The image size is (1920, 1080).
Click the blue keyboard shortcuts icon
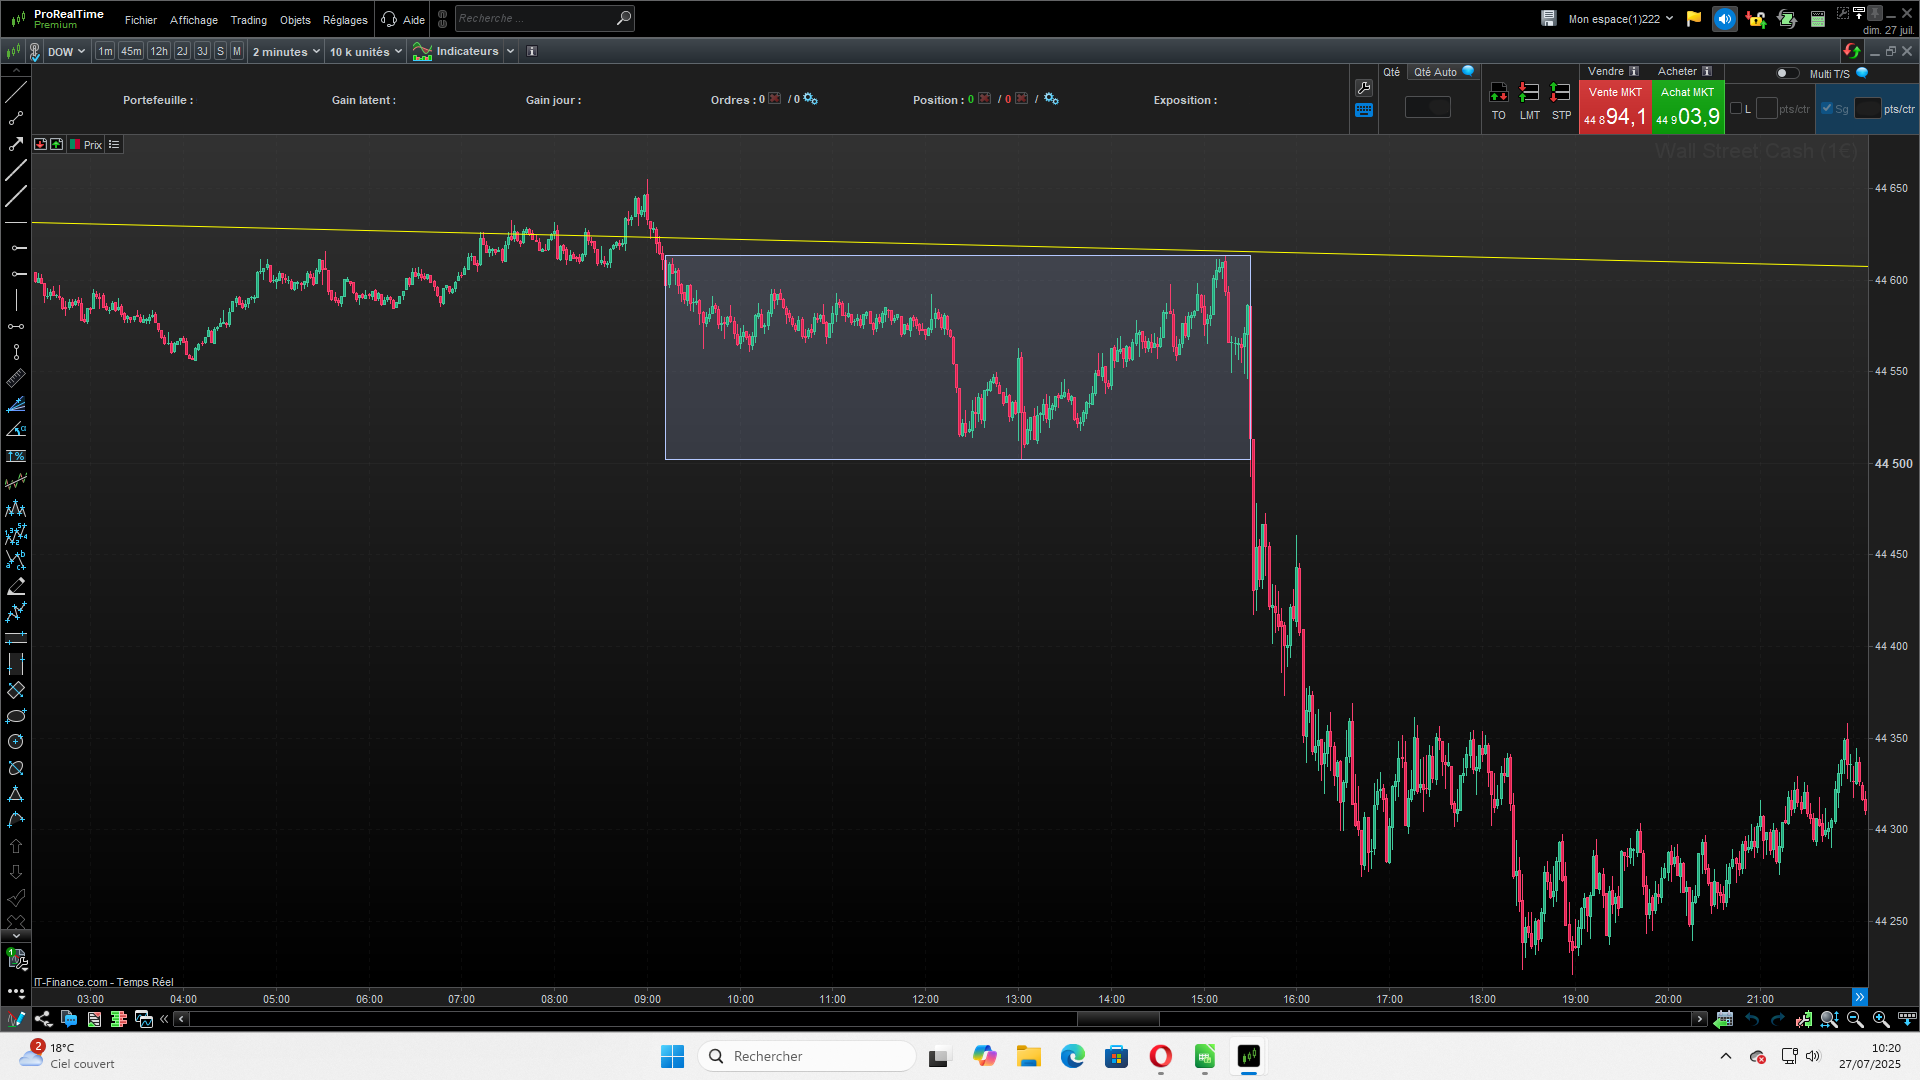coord(1364,110)
